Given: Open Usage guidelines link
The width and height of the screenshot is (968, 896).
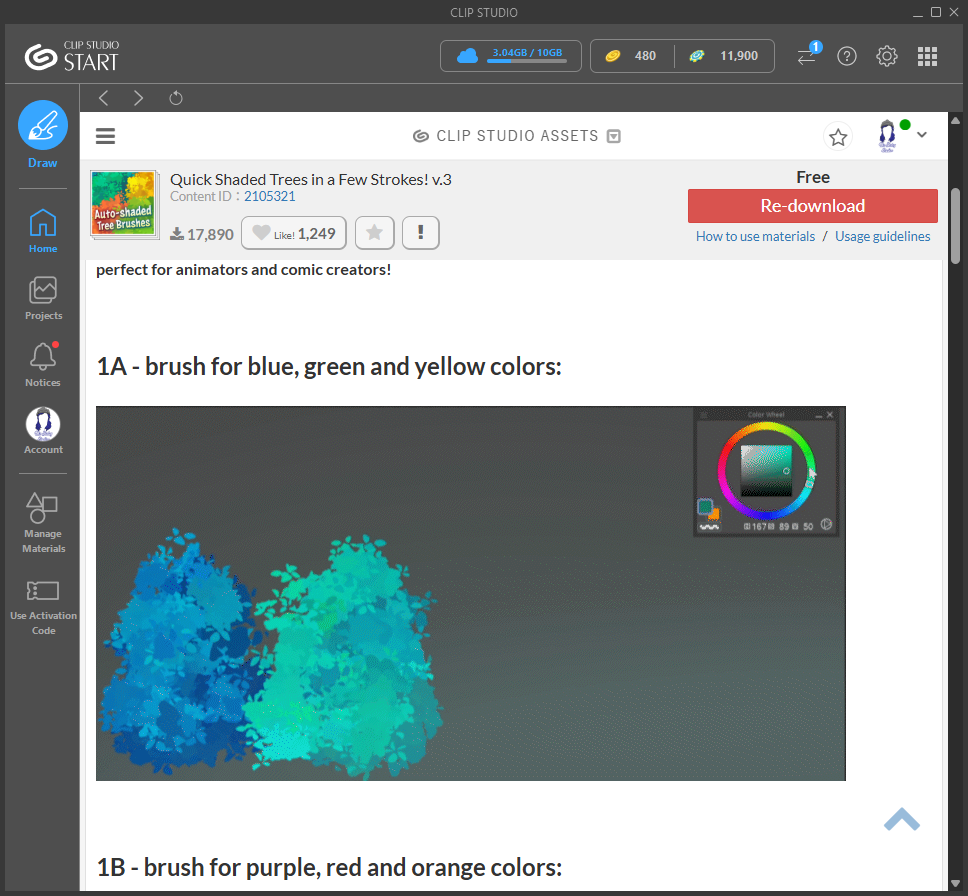Looking at the screenshot, I should (x=882, y=237).
